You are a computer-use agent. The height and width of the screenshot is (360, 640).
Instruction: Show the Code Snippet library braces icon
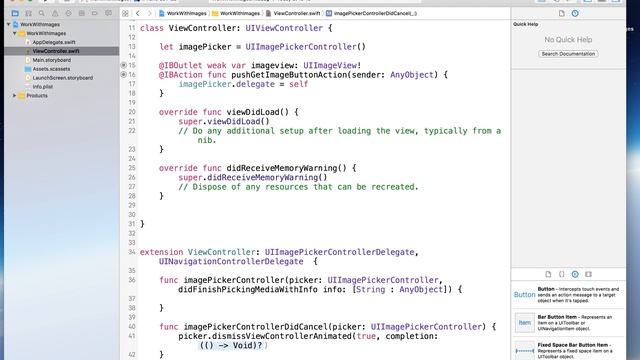[x=562, y=274]
